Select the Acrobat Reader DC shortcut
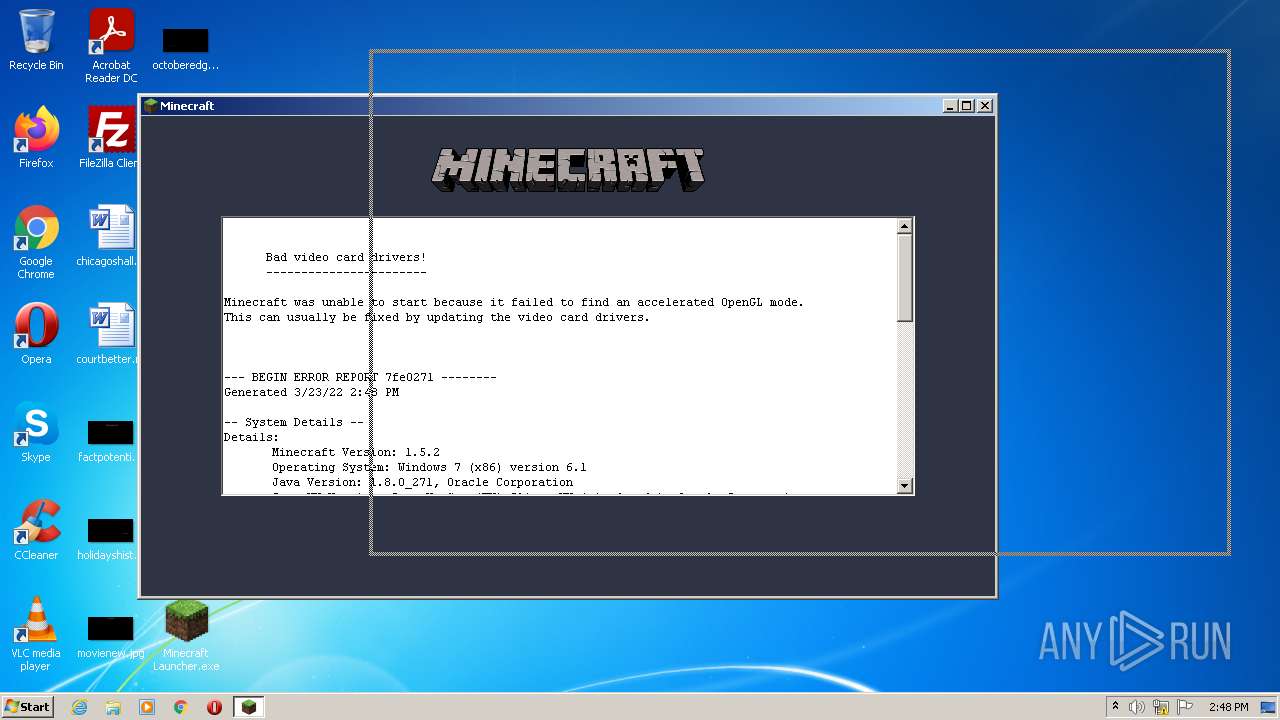The width and height of the screenshot is (1280, 720). pos(111,46)
